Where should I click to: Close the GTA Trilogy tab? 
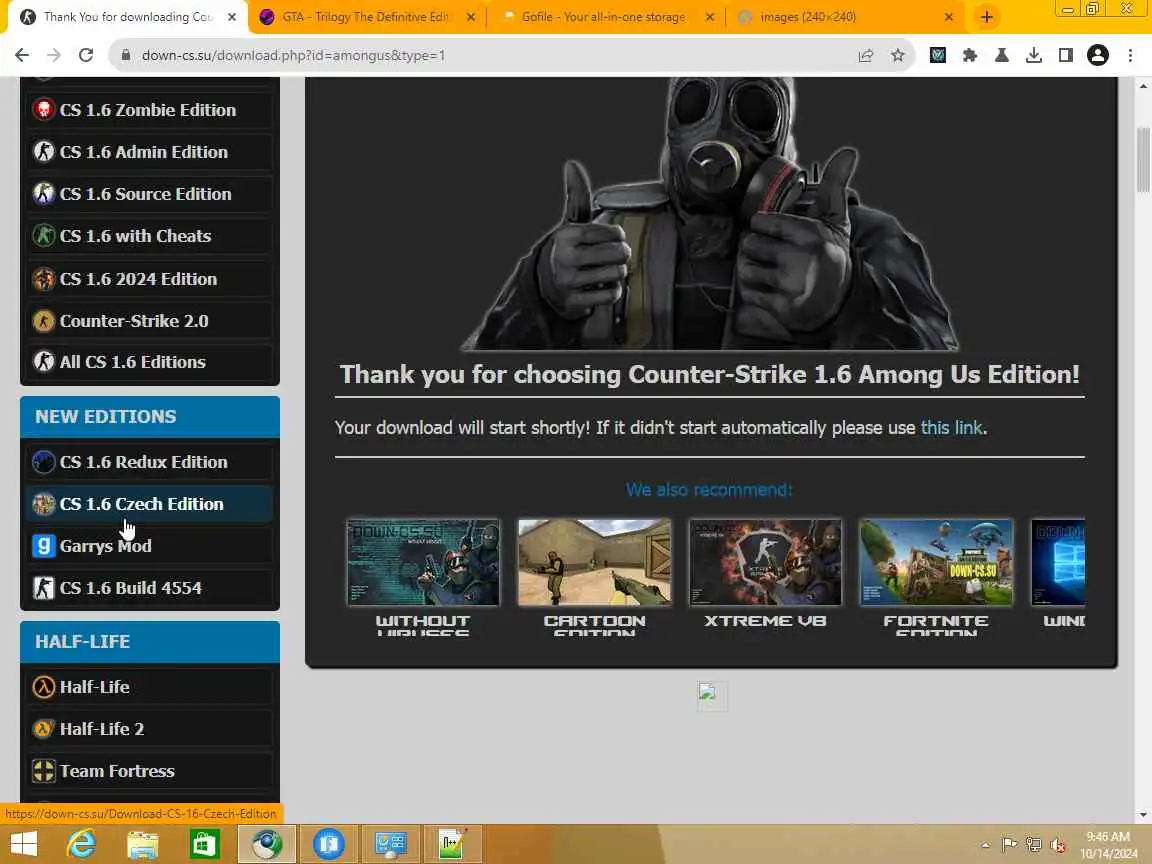[x=471, y=16]
